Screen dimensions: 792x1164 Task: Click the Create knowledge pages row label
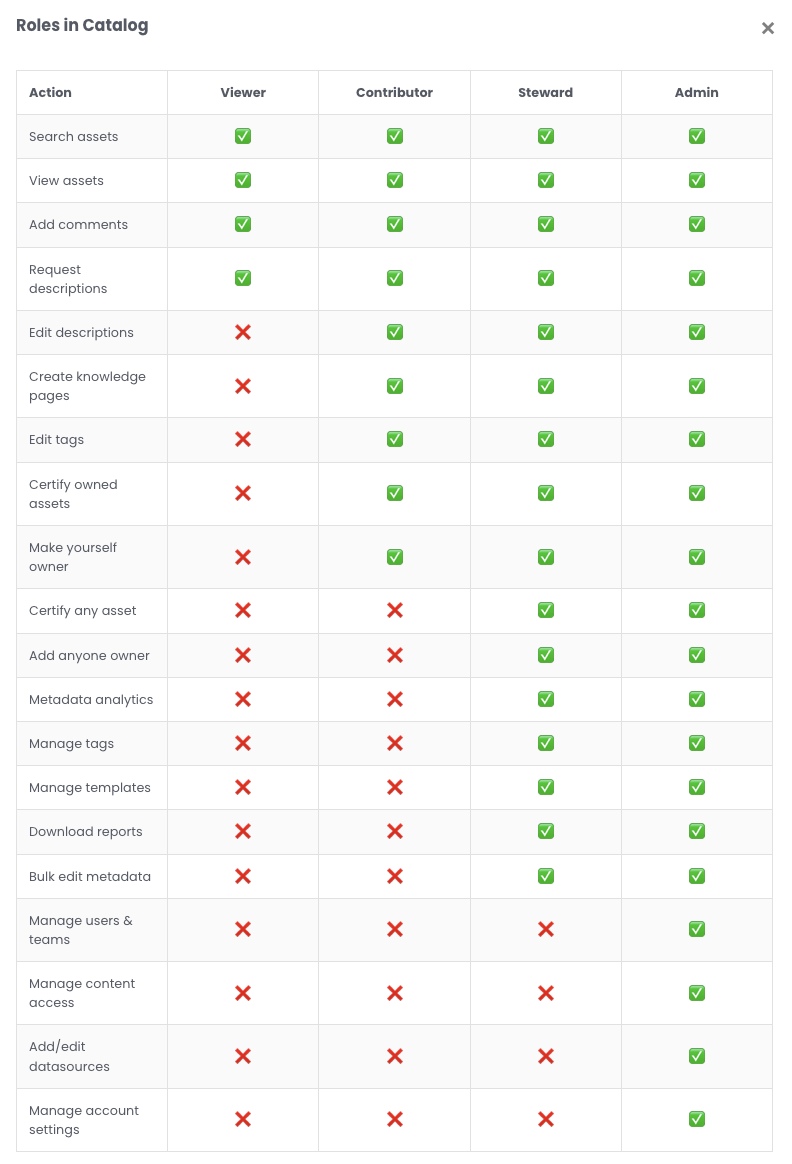coord(87,386)
